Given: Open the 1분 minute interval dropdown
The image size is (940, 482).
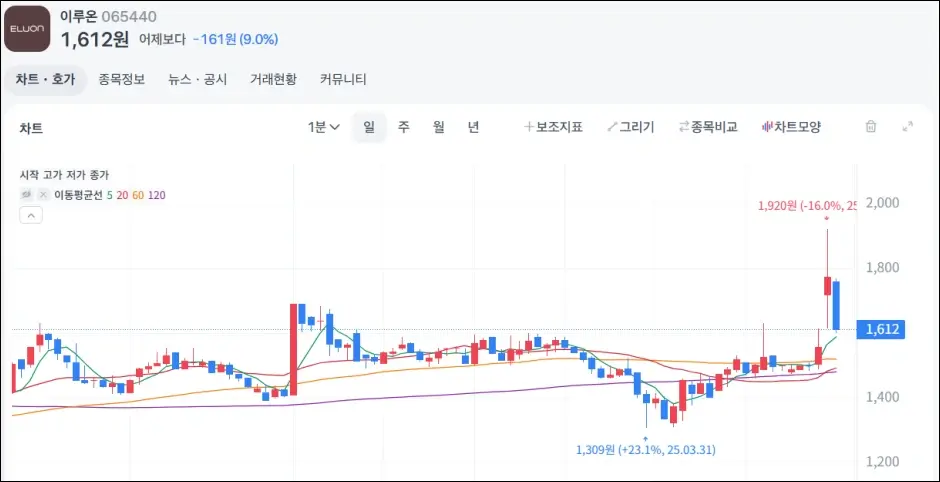Looking at the screenshot, I should coord(324,127).
